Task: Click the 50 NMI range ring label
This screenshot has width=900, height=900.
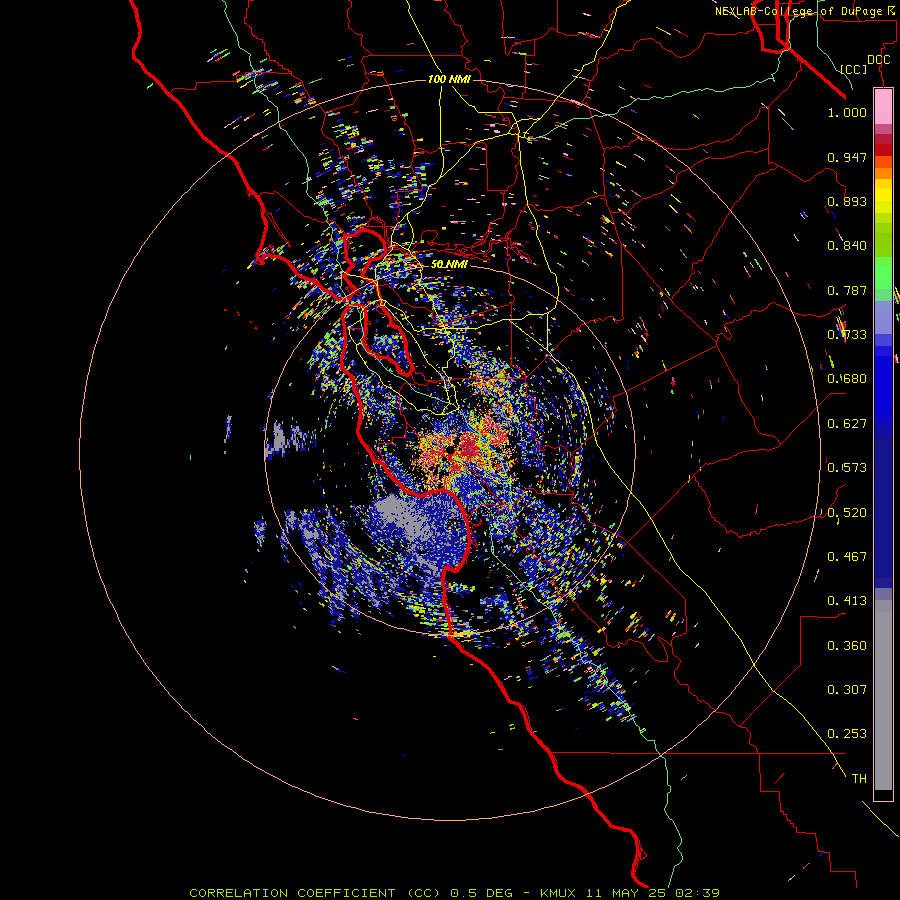Action: tap(449, 264)
